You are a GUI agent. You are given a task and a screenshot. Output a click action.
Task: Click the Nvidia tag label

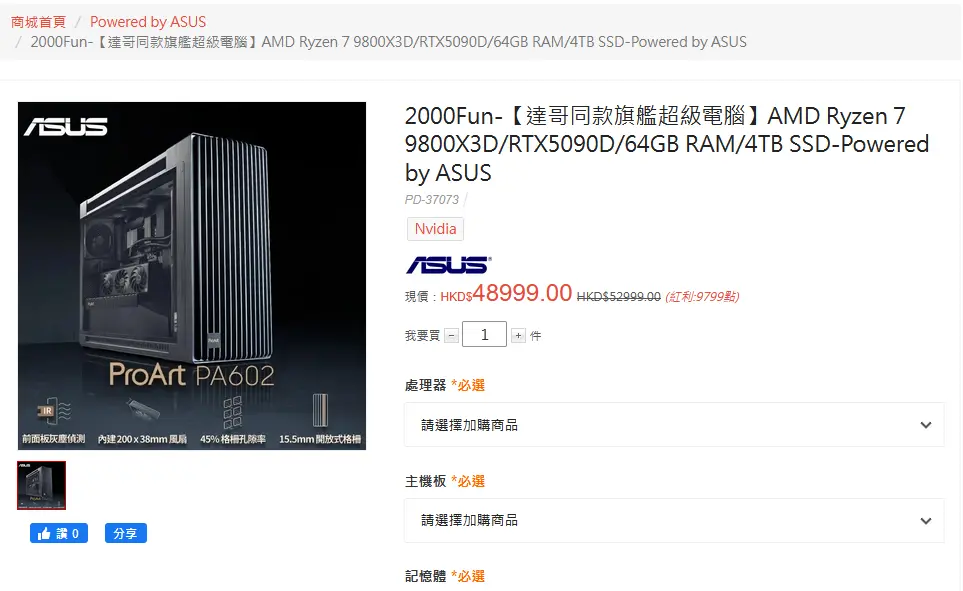click(435, 229)
